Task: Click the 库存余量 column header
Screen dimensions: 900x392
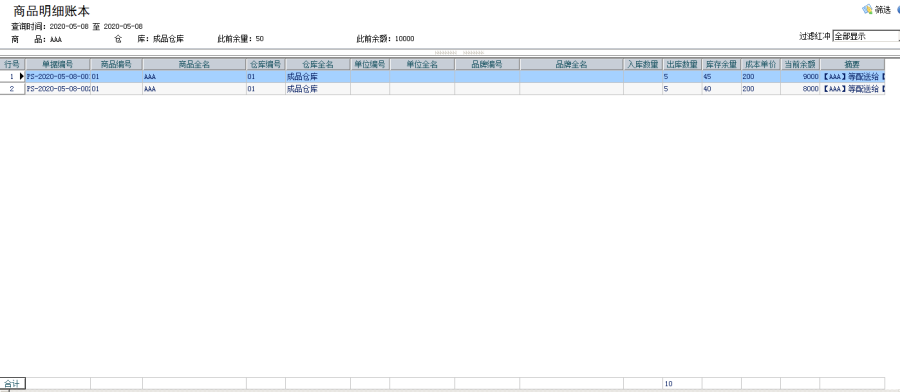Action: click(x=721, y=64)
